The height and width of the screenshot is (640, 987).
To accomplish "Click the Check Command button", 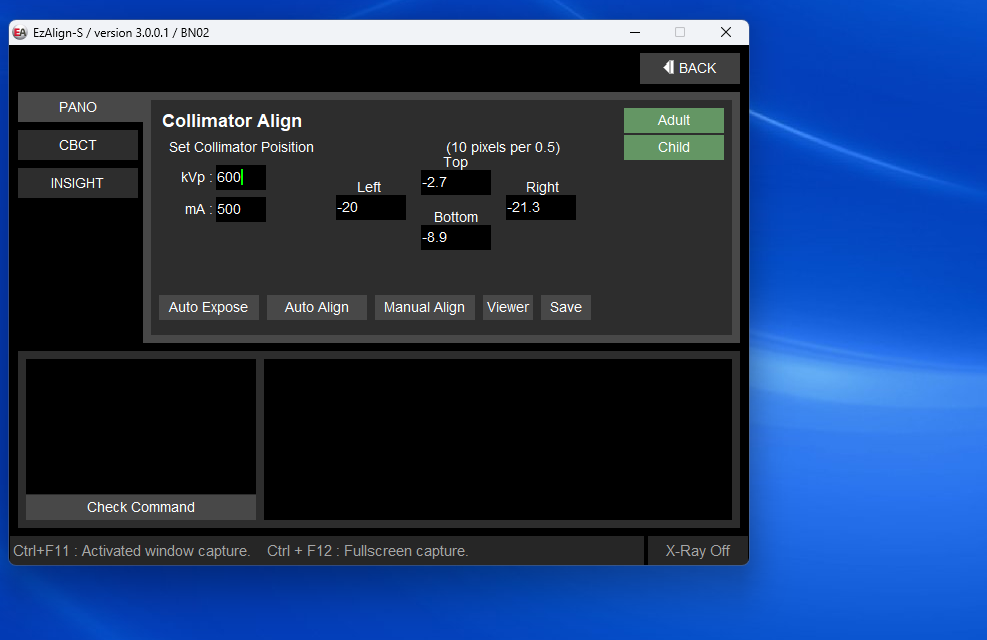I will [141, 507].
